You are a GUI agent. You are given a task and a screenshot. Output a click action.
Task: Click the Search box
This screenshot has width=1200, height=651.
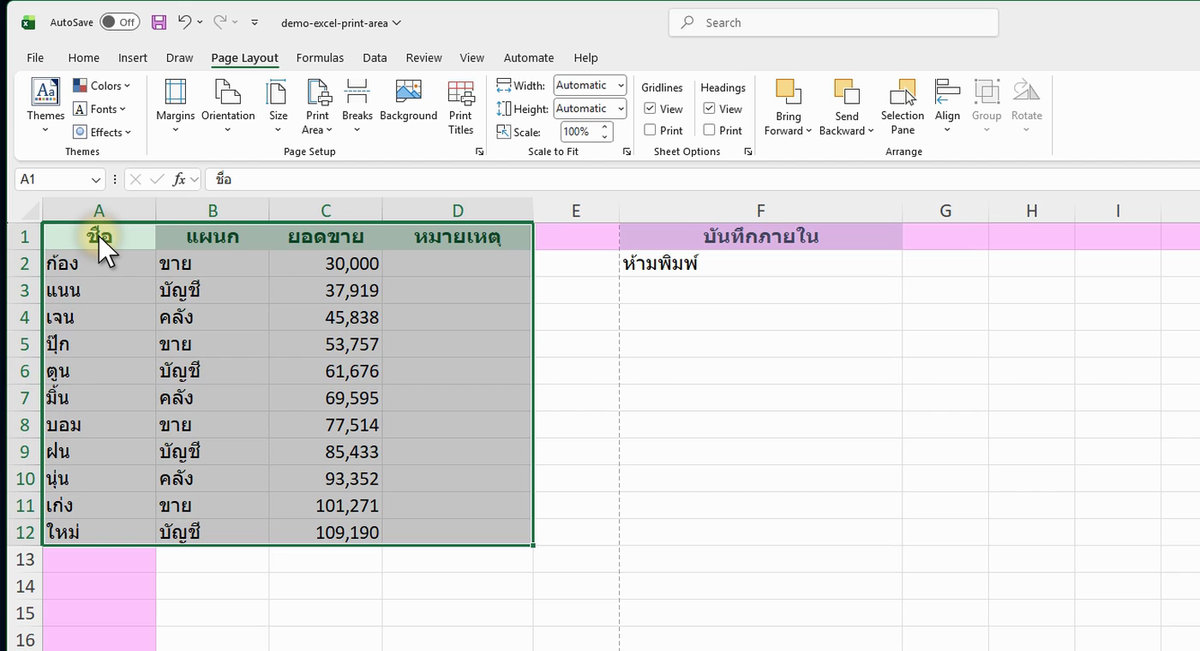tap(833, 22)
